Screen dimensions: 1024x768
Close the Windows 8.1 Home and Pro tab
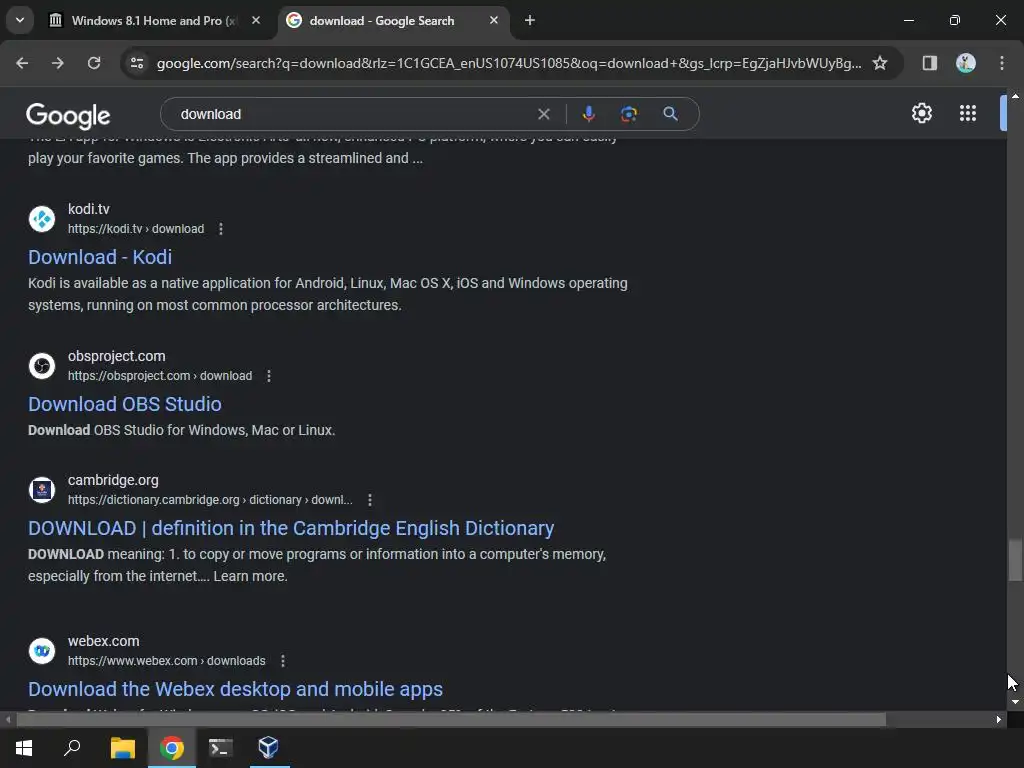click(x=256, y=20)
